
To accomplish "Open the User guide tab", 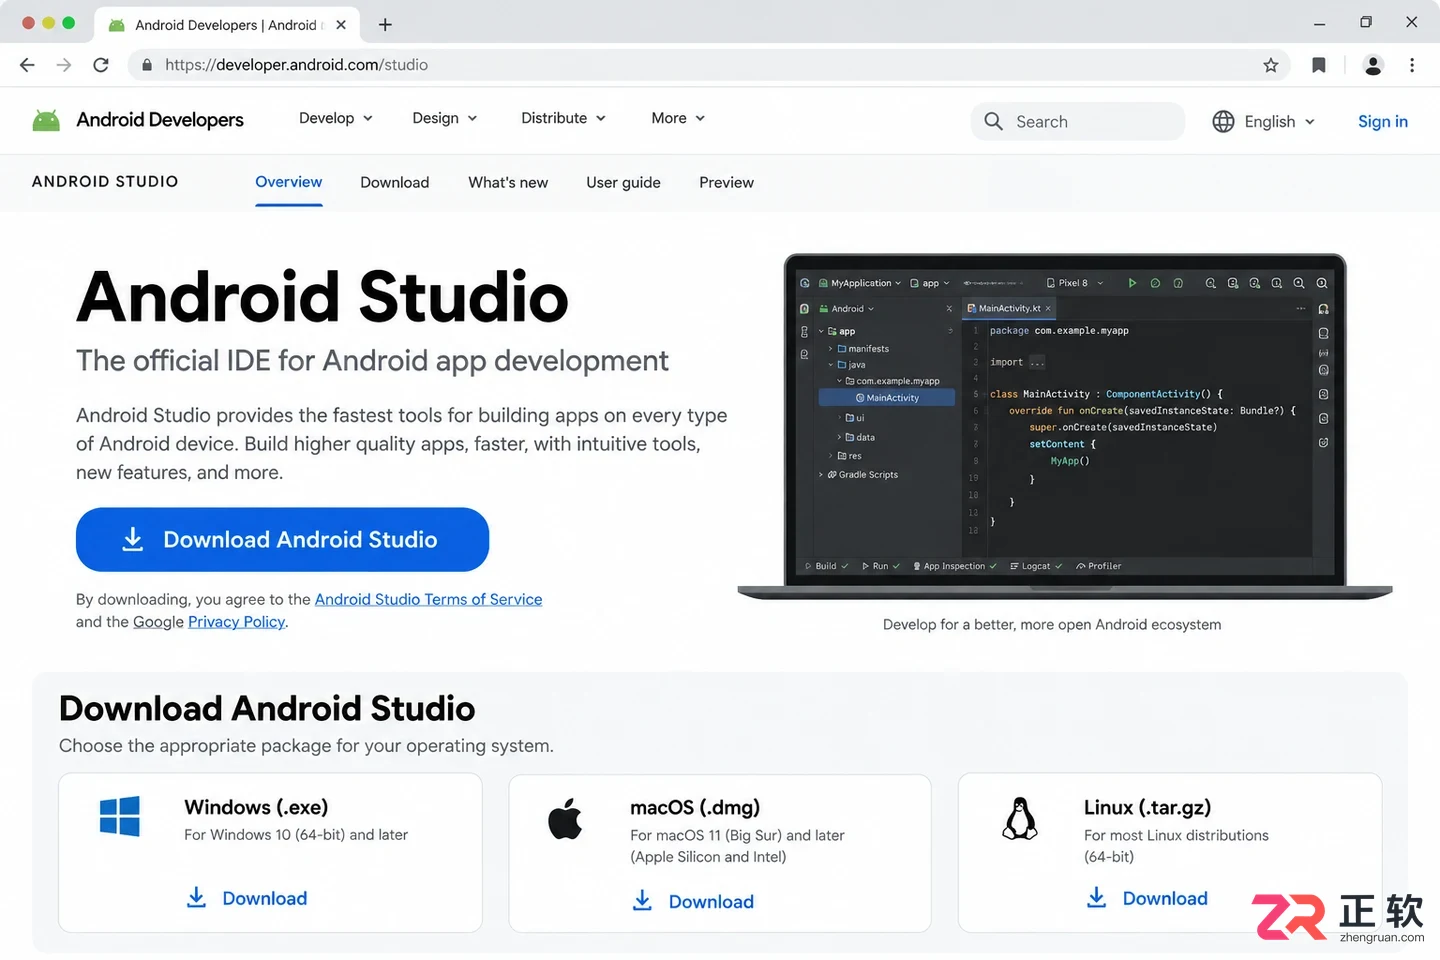I will pos(623,182).
